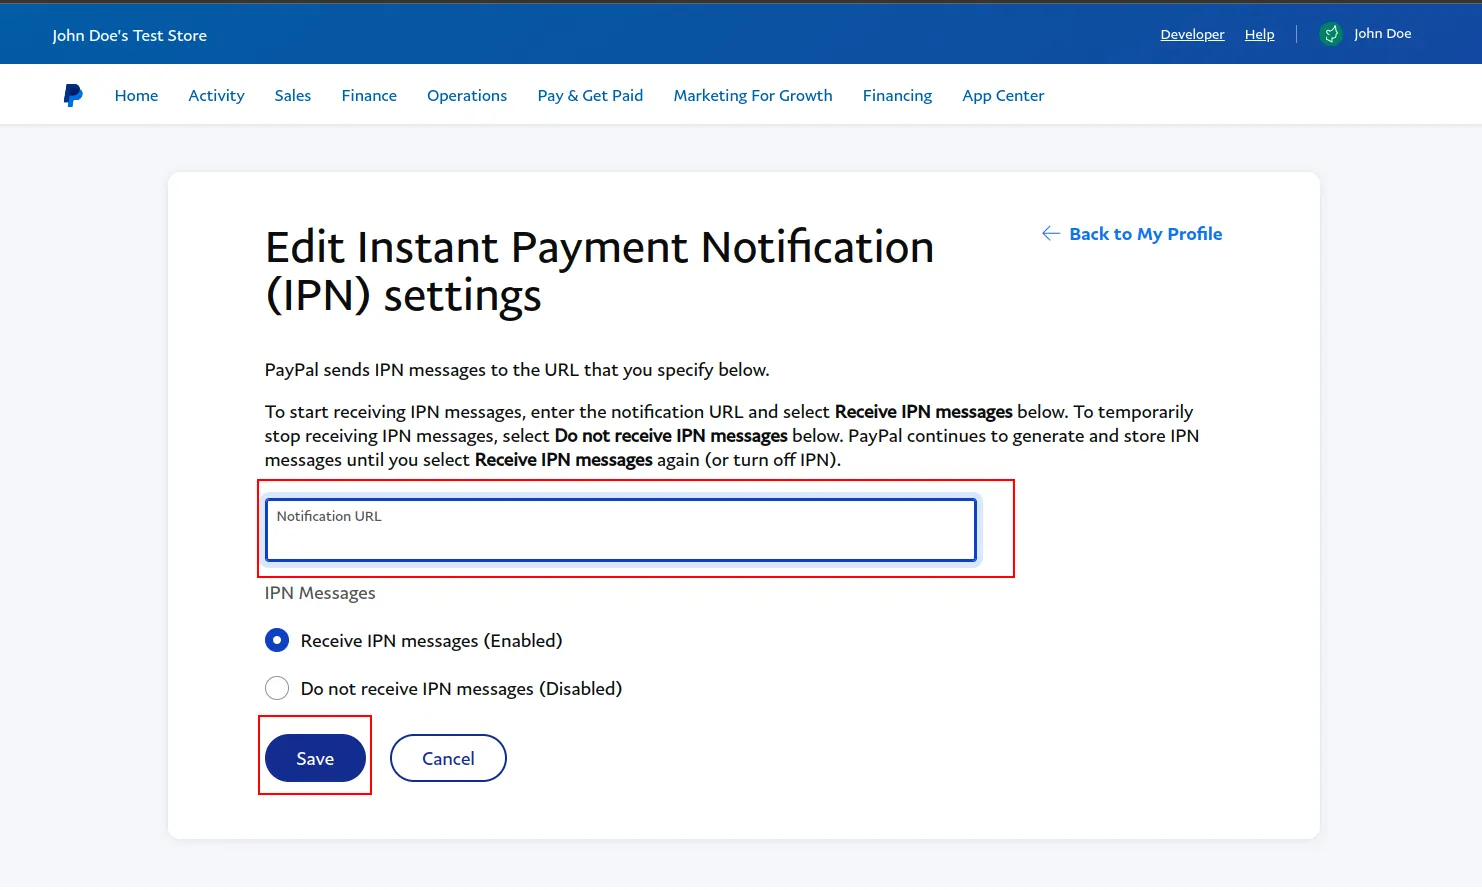1482x890 pixels.
Task: Click the back arrow next to My Profile
Action: point(1050,233)
